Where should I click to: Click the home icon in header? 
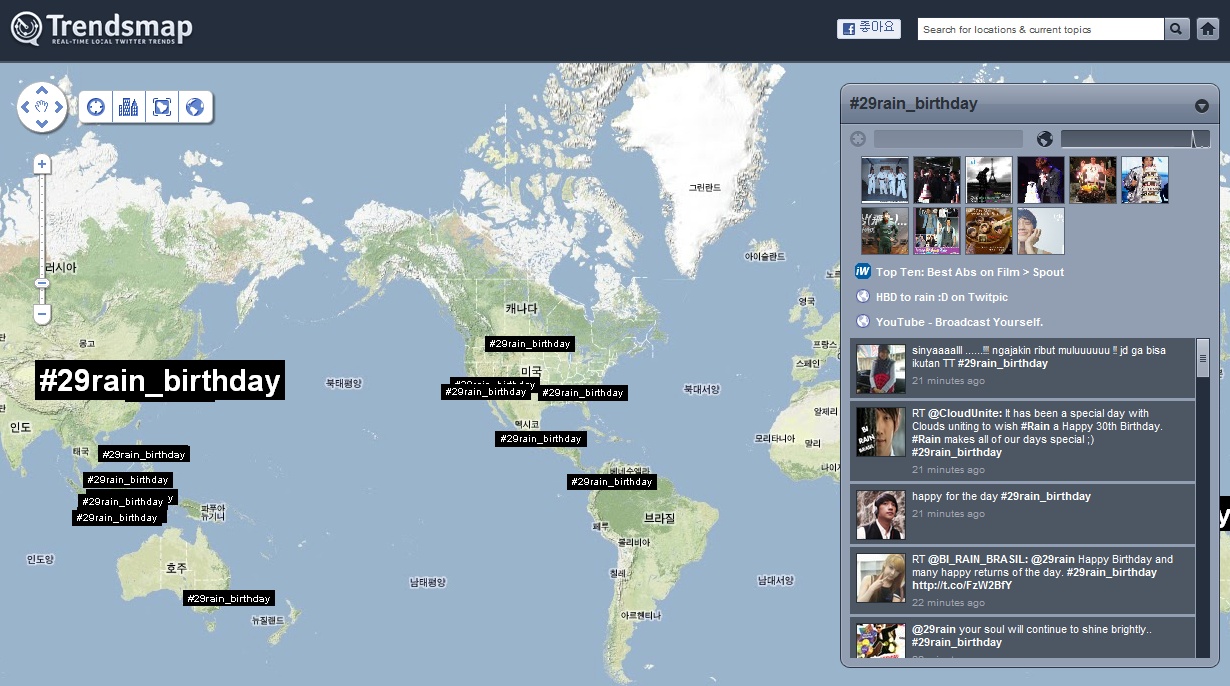coord(1208,29)
